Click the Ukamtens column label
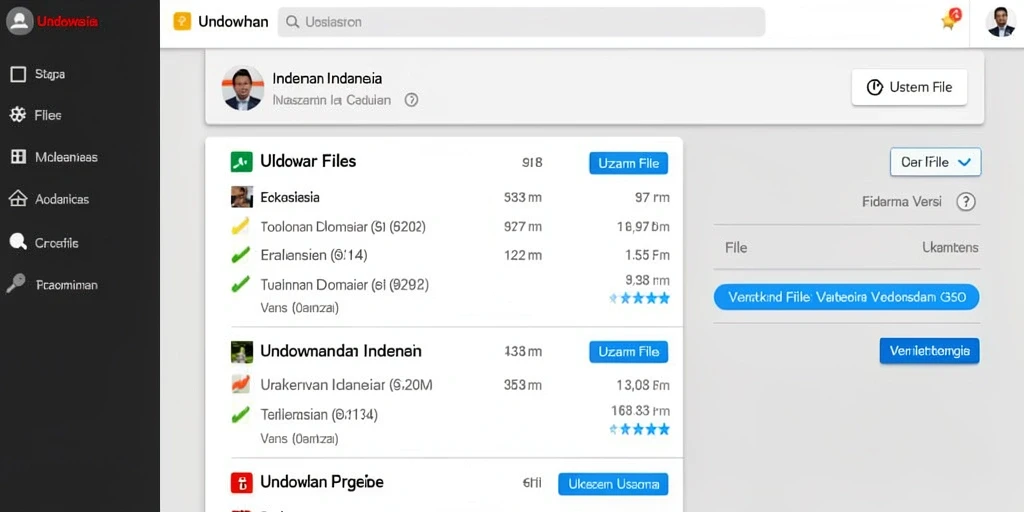Screen dimensions: 1024x512 [x=950, y=247]
